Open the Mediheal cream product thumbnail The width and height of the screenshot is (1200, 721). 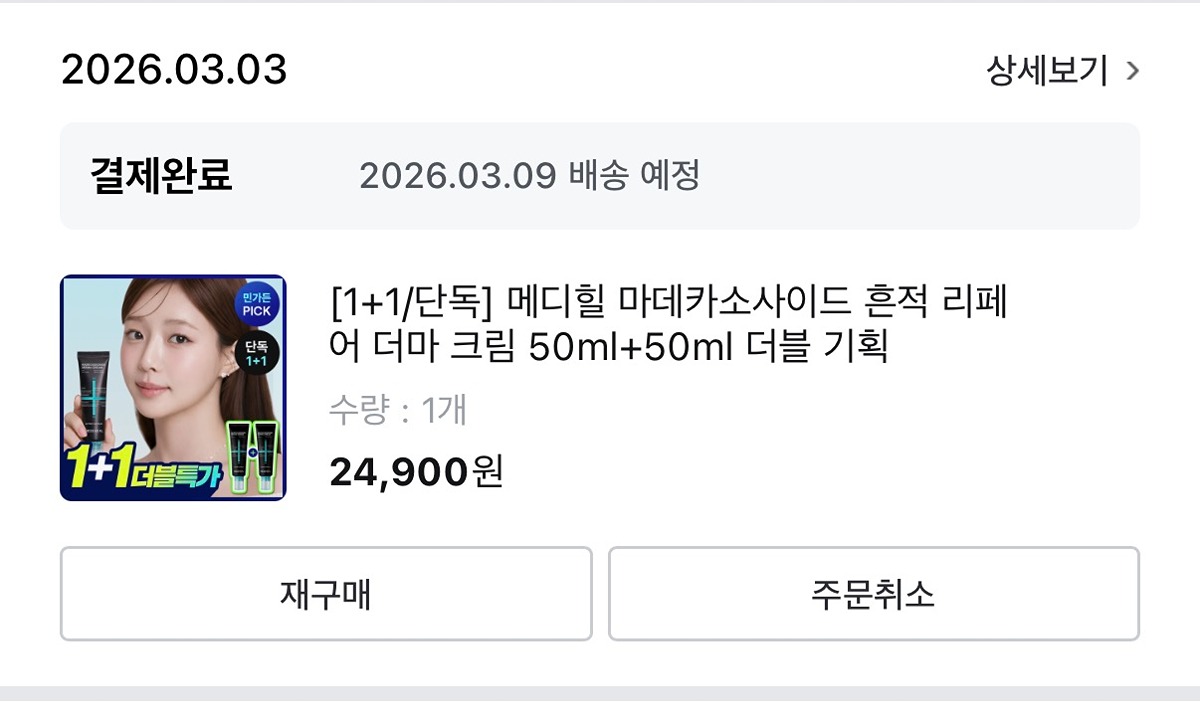pos(173,388)
